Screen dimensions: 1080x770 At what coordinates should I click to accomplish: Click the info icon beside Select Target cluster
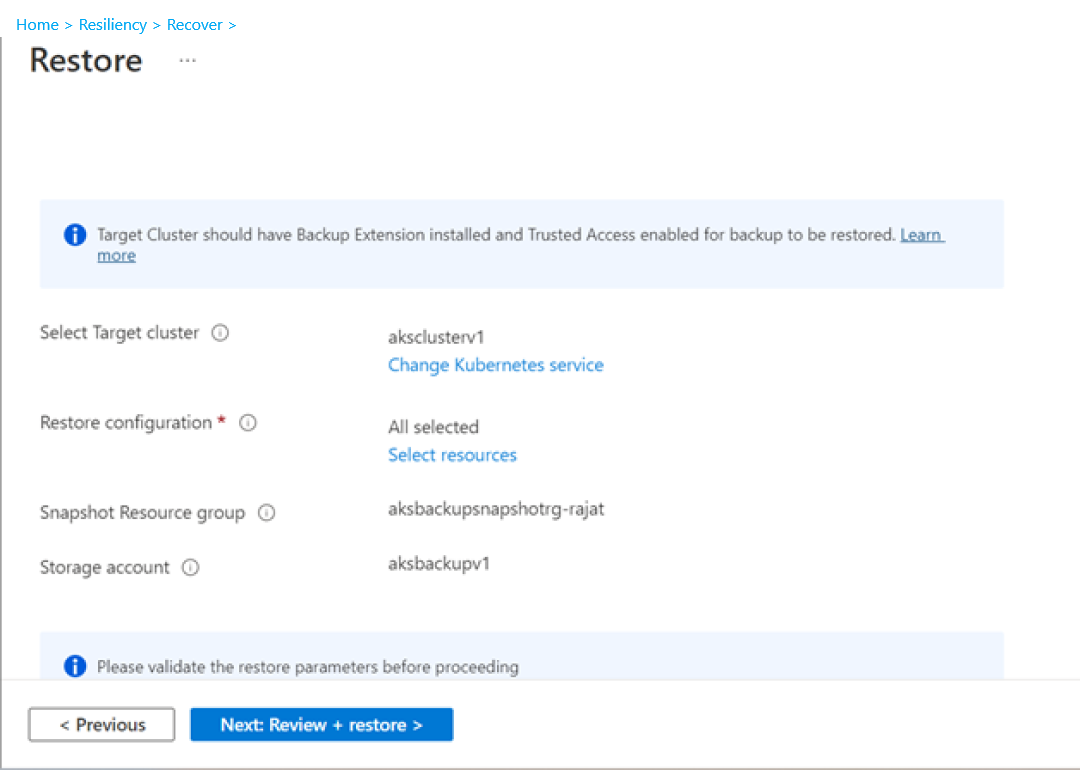click(x=219, y=333)
